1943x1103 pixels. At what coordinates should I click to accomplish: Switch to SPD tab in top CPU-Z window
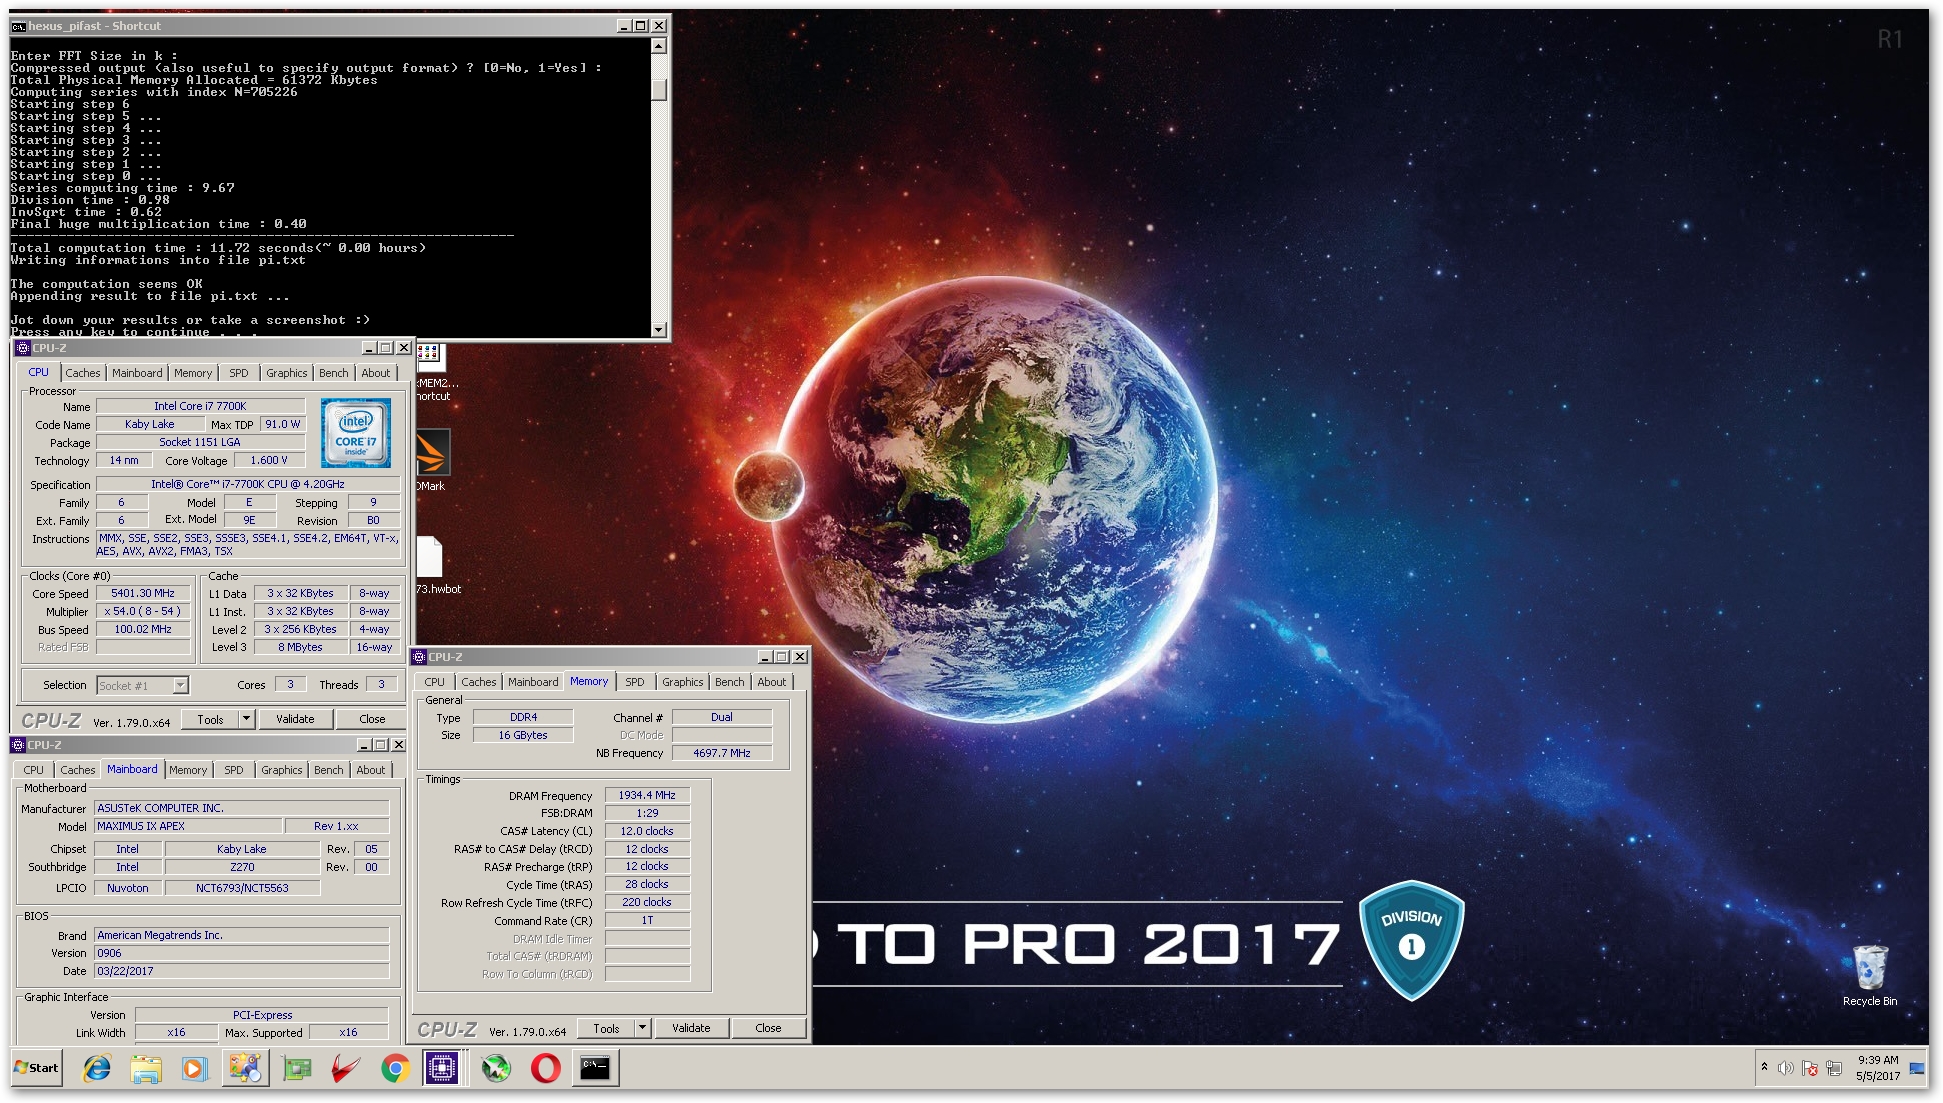(x=239, y=373)
